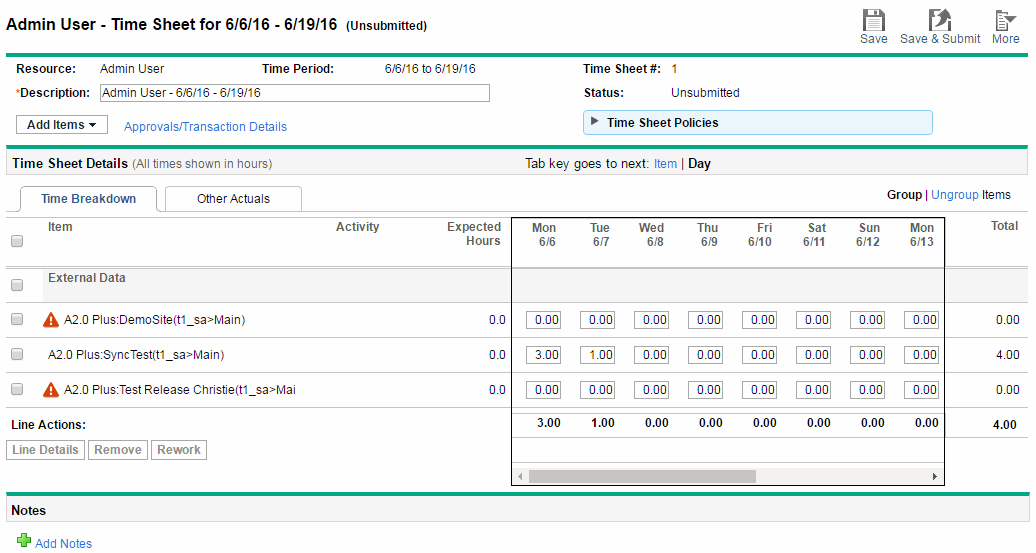Click warning icon beside A2.0 Plus:DemoSite
This screenshot has height=553, width=1036.
pyautogui.click(x=52, y=320)
